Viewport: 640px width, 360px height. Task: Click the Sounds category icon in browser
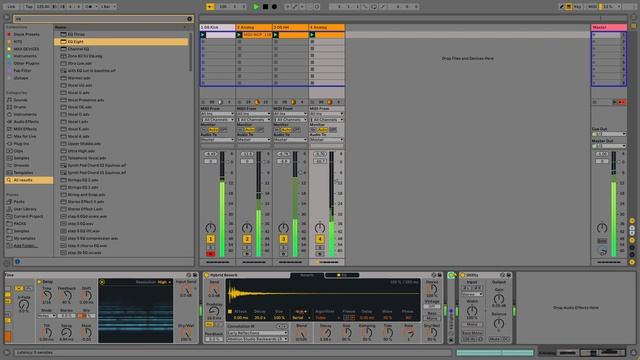pyautogui.click(x=9, y=100)
